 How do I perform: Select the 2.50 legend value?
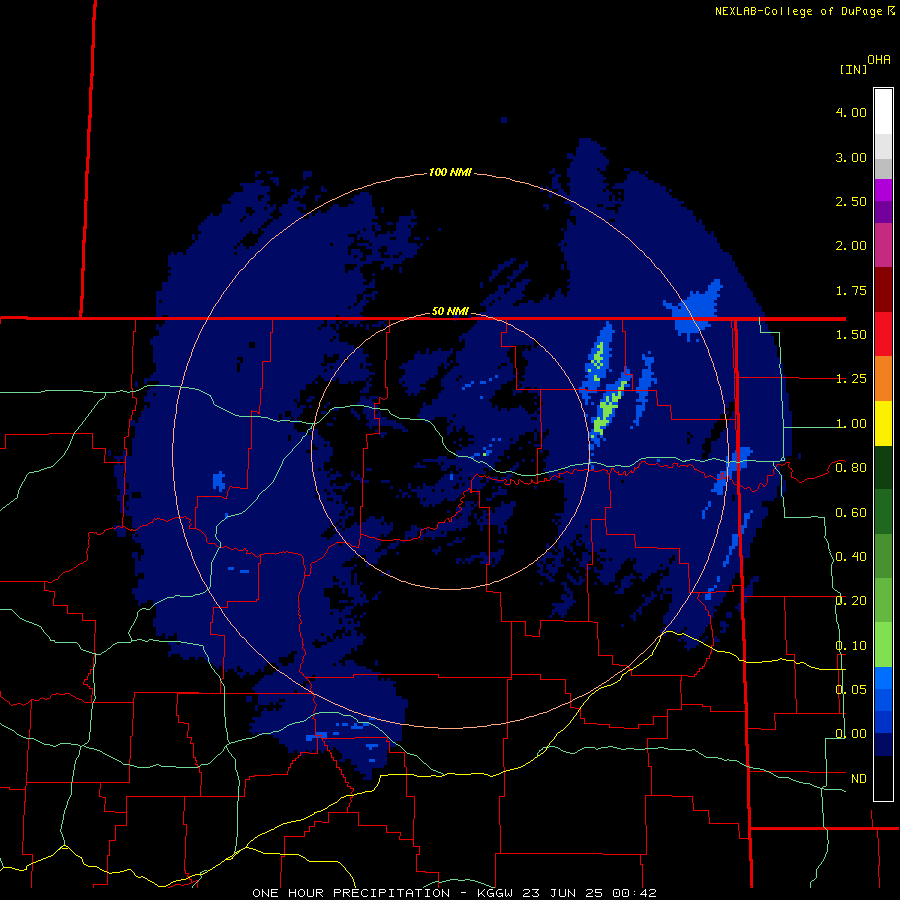[x=851, y=201]
